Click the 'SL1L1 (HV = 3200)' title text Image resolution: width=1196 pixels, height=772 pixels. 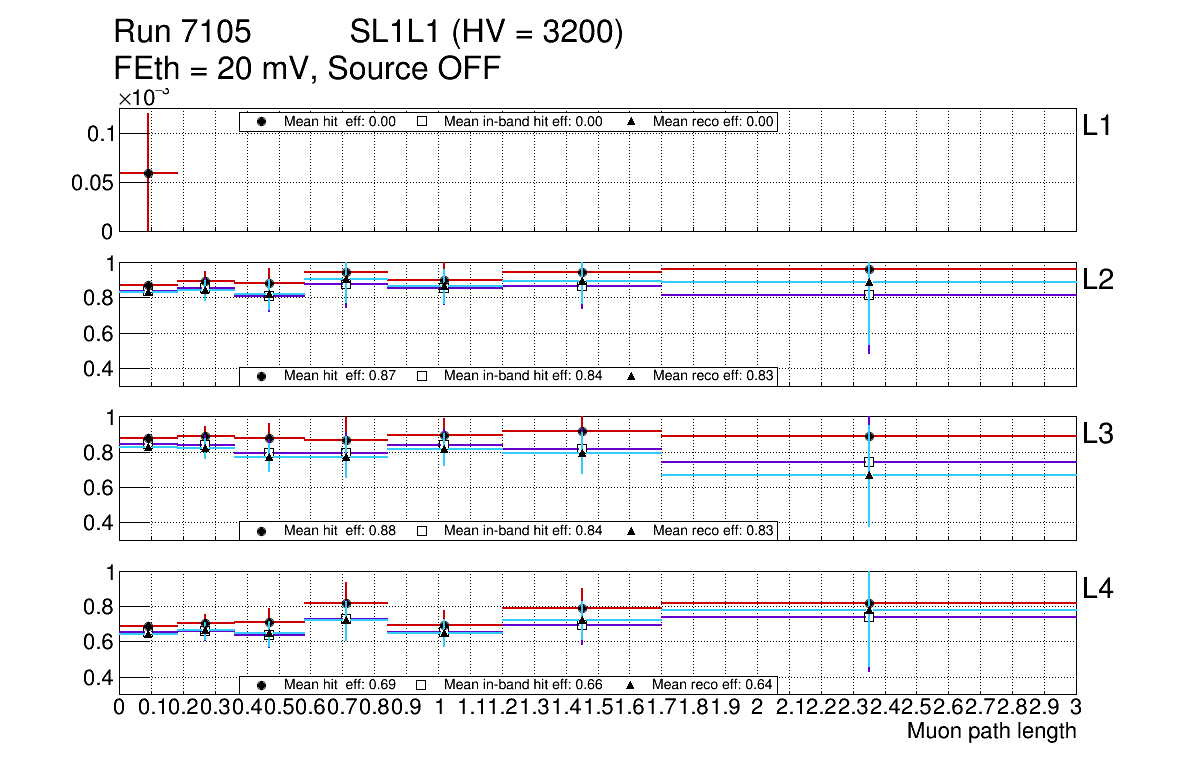click(486, 34)
